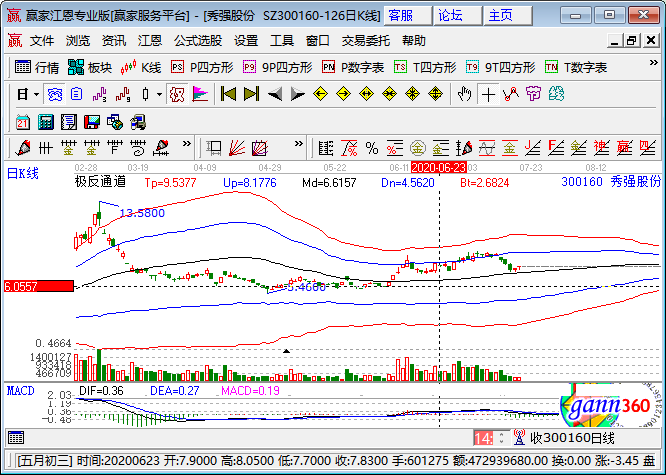The image size is (666, 475).
Task: Click yellow diamond right-arrow icon
Action: click(343, 94)
